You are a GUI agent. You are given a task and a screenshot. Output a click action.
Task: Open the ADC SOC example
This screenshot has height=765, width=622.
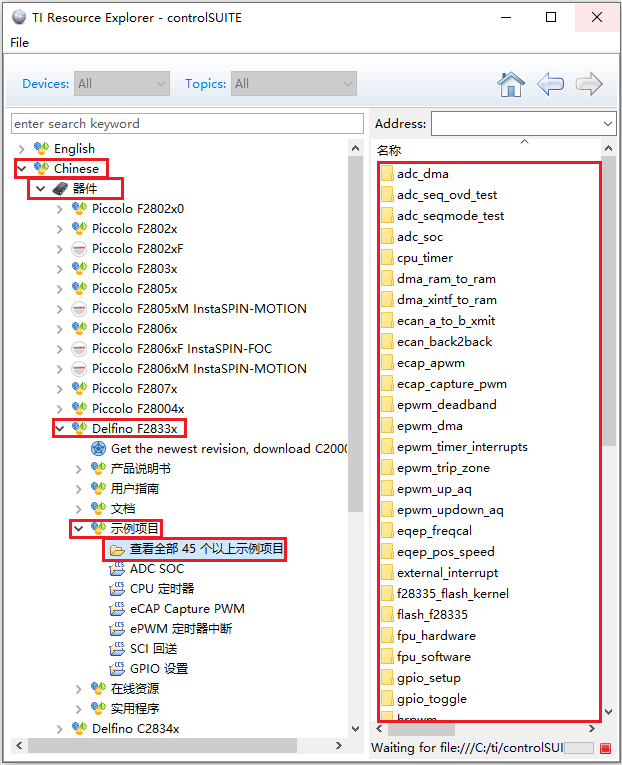[x=157, y=569]
